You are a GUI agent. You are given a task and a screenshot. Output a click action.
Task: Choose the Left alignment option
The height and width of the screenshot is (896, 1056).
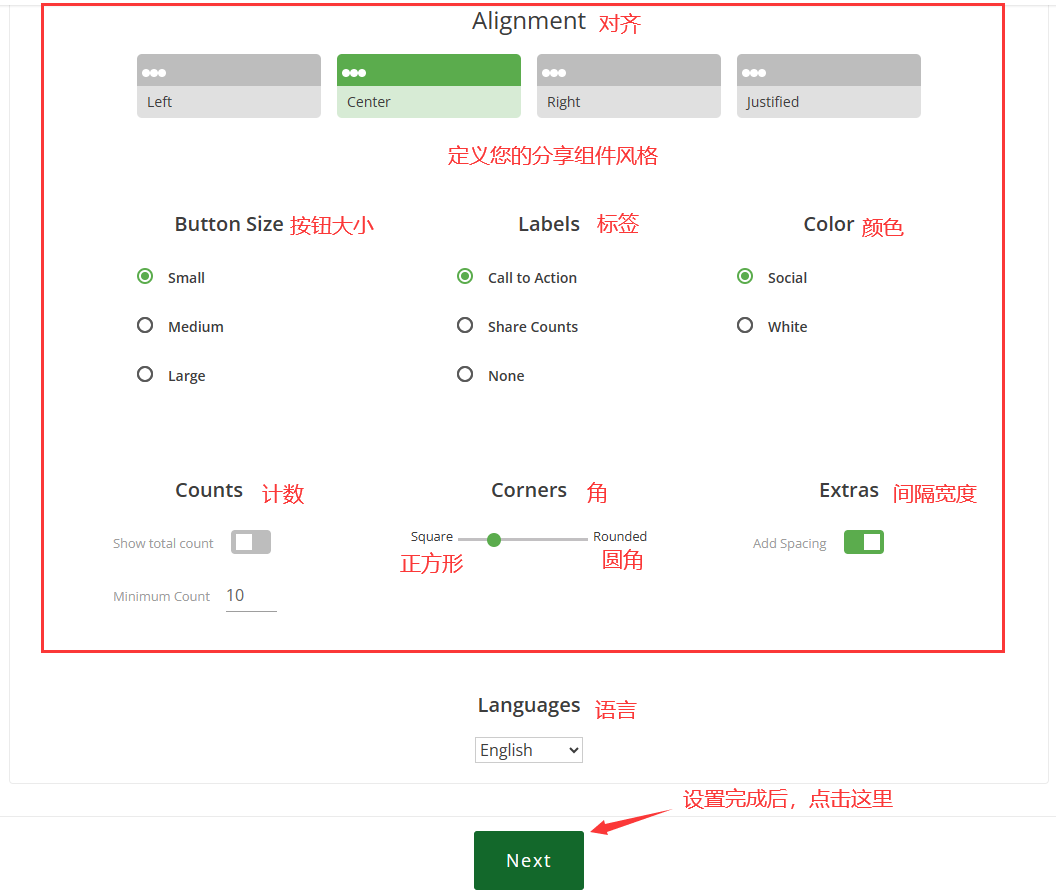pos(229,86)
